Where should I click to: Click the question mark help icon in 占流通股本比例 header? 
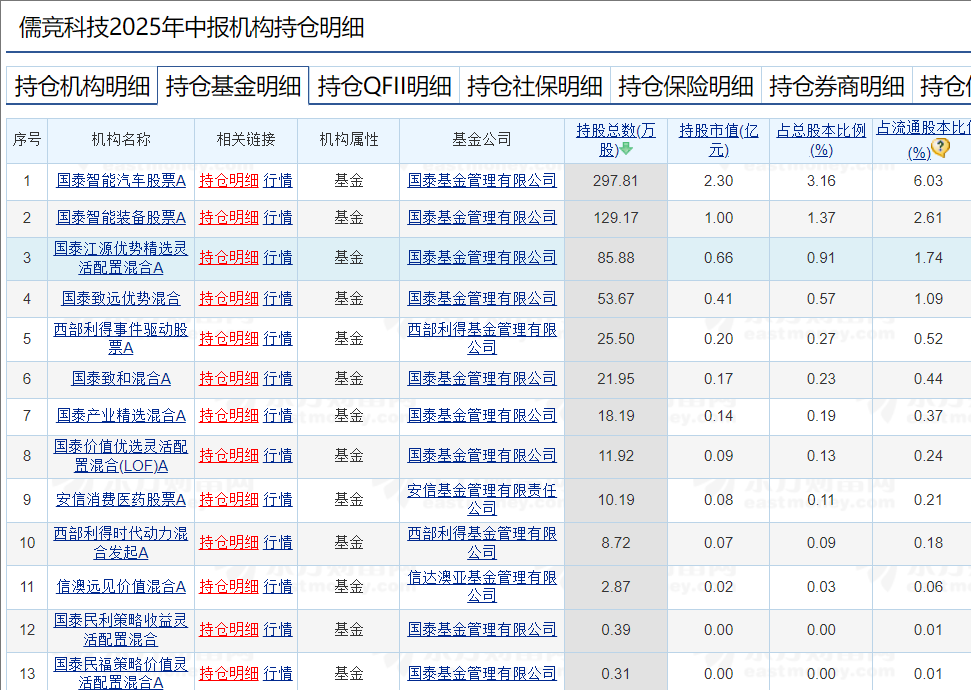[940, 147]
